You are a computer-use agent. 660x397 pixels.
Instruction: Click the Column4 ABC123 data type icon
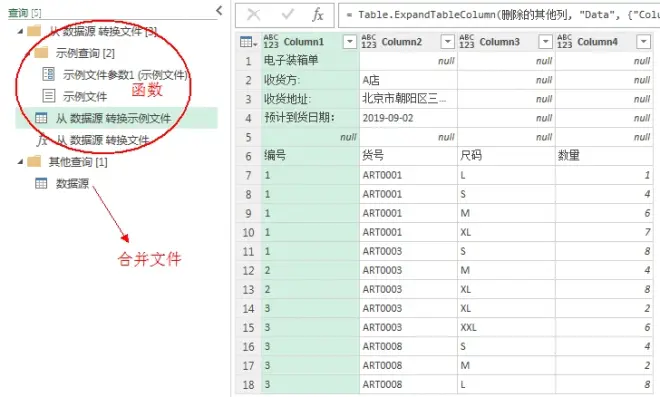click(564, 42)
